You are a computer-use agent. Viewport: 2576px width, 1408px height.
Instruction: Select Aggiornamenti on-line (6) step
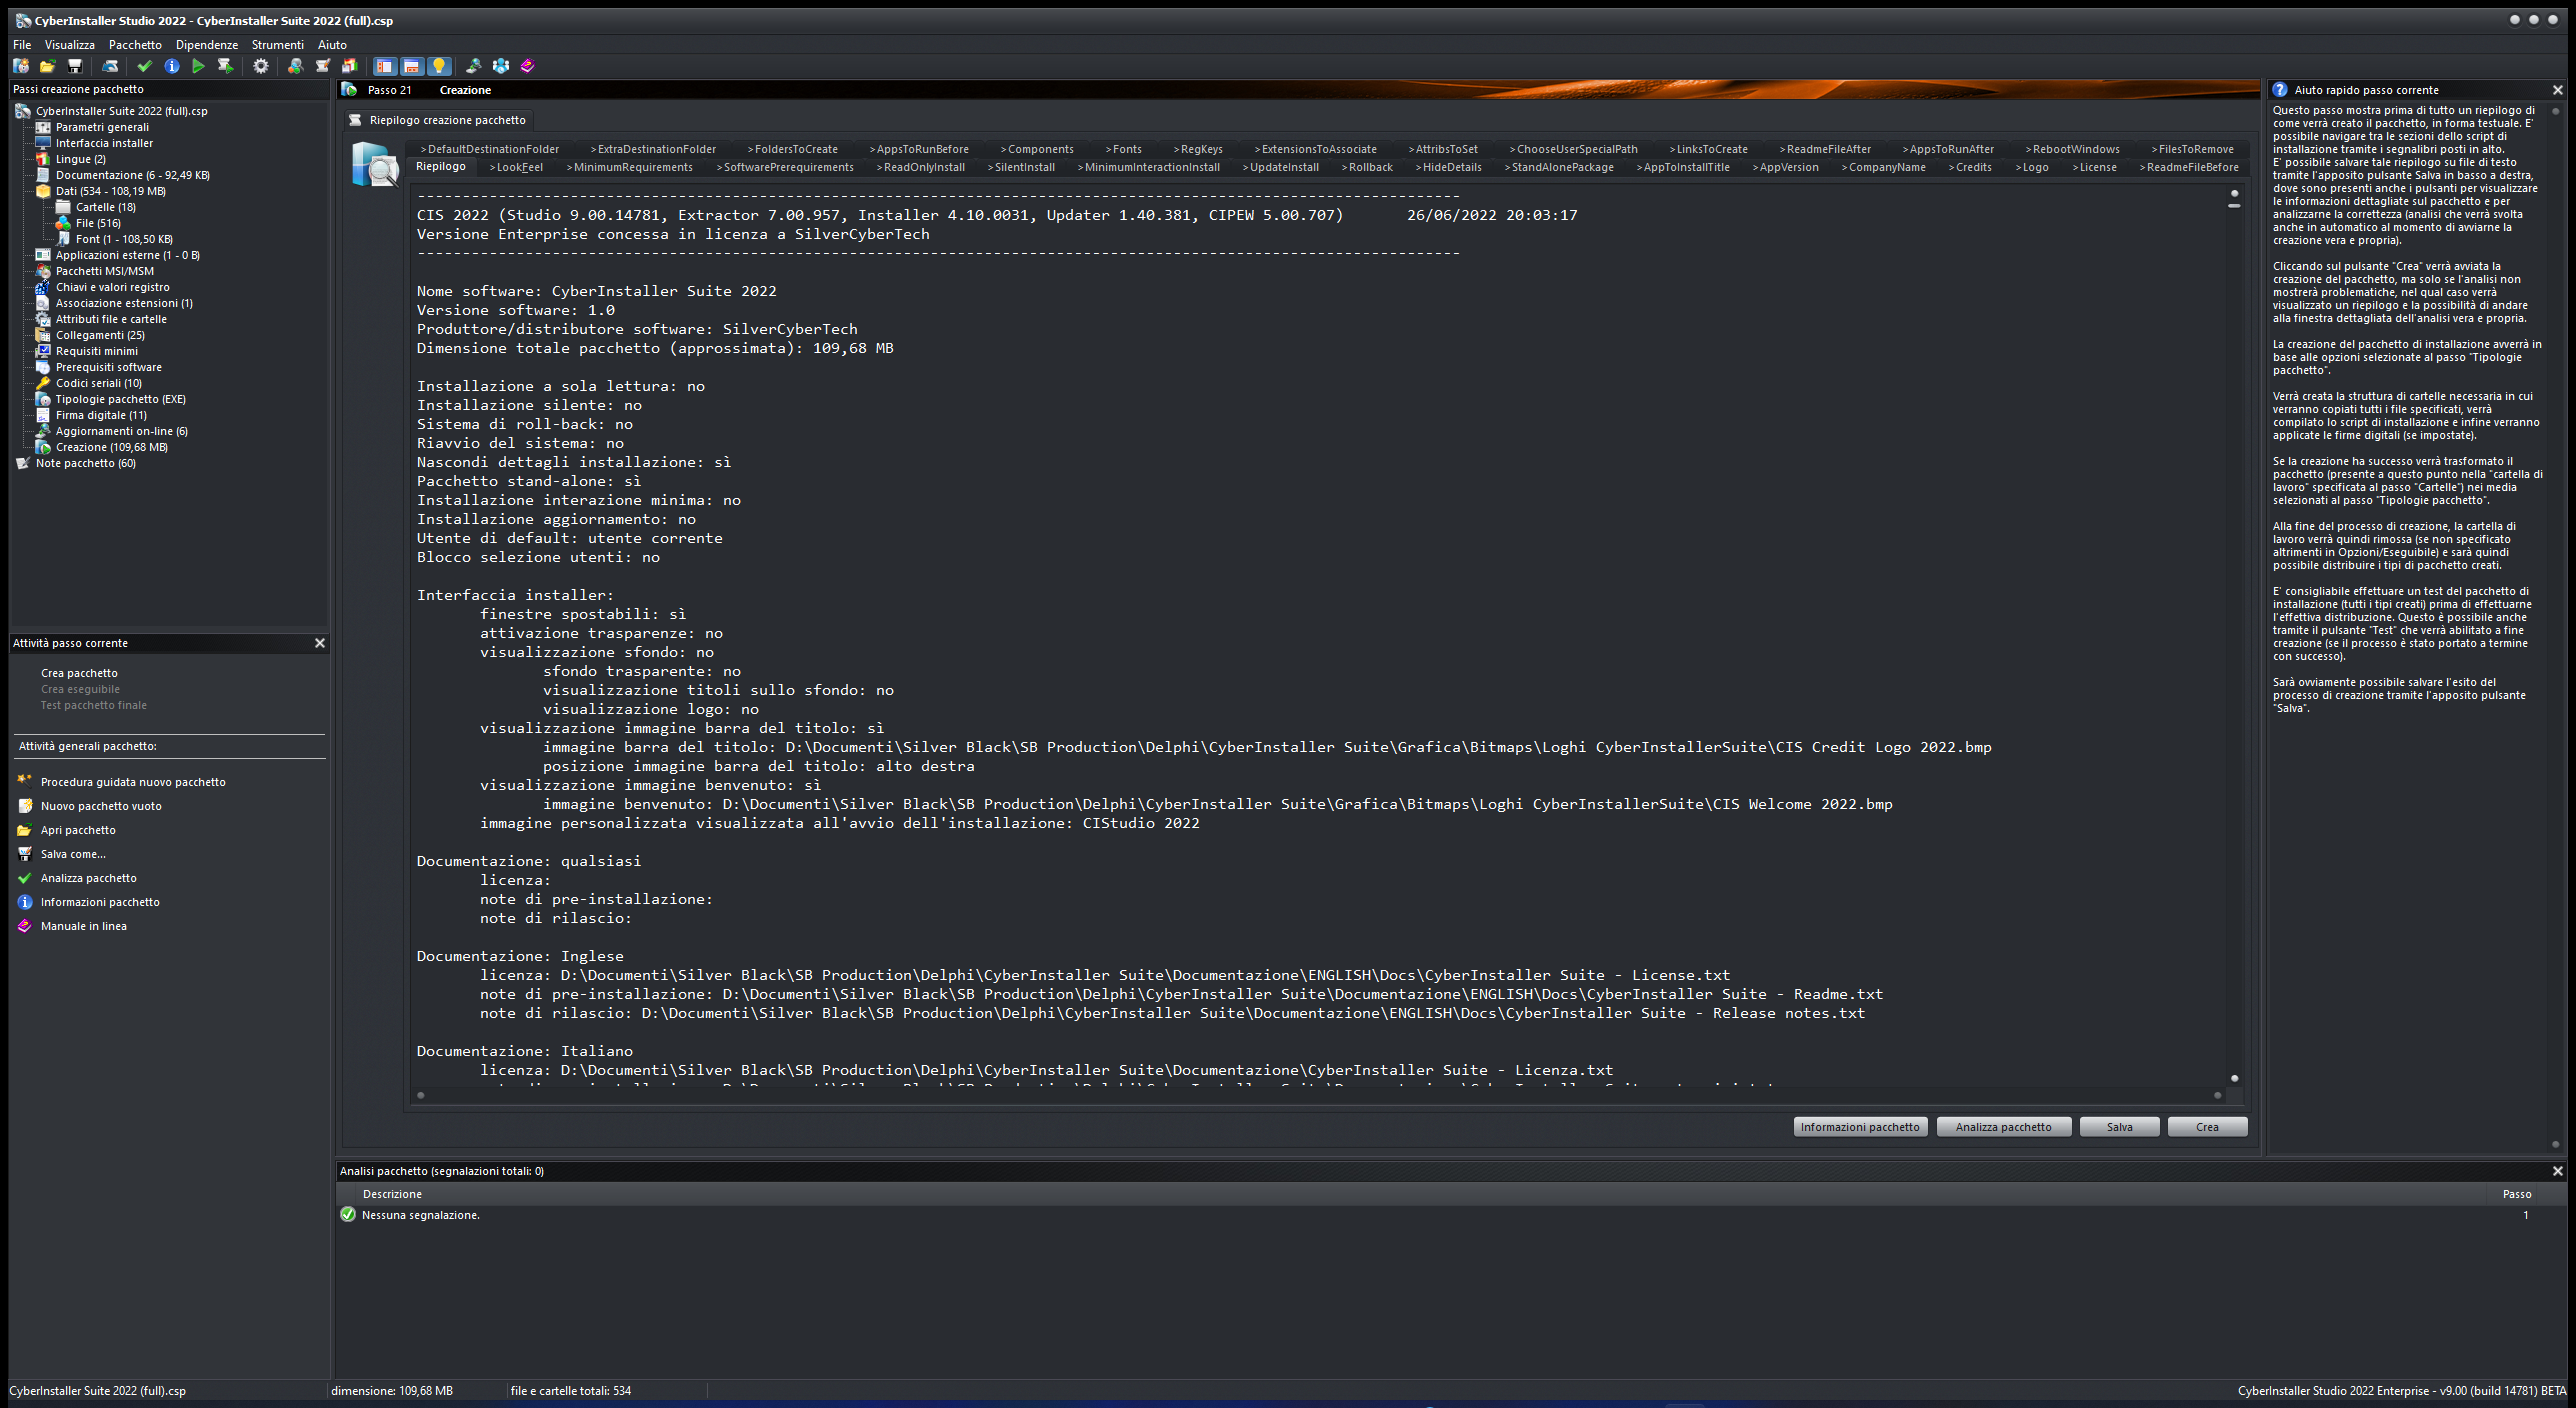coord(121,431)
